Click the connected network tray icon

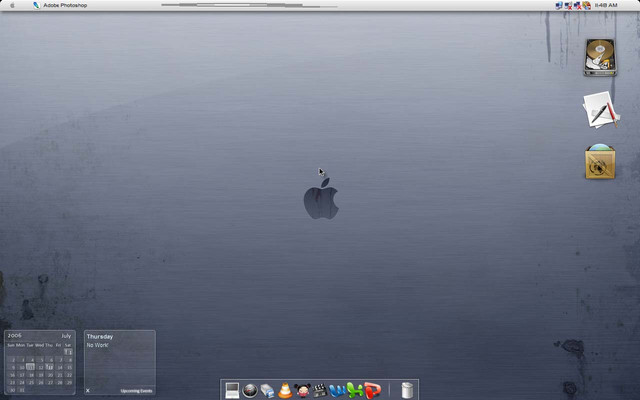pyautogui.click(x=559, y=5)
